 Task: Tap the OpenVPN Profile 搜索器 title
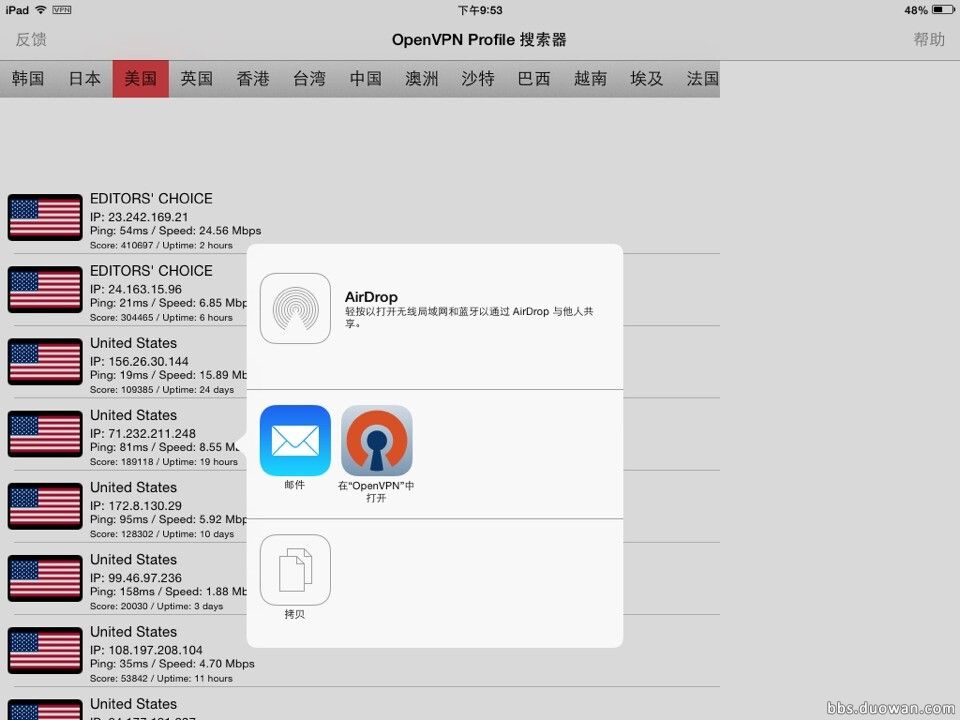pos(479,40)
